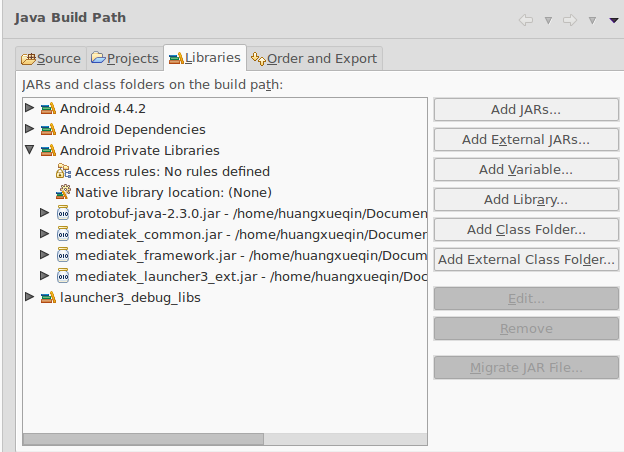Select the mediatek_launcher3_ext.jar row text
The height and width of the screenshot is (452, 624).
[x=251, y=277]
